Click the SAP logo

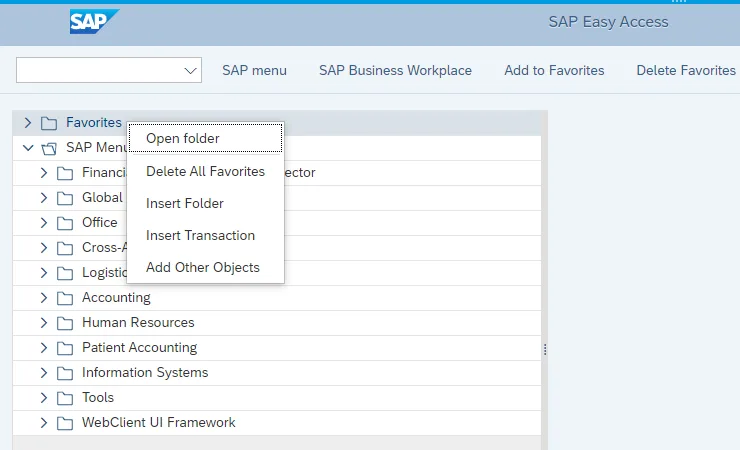click(94, 22)
